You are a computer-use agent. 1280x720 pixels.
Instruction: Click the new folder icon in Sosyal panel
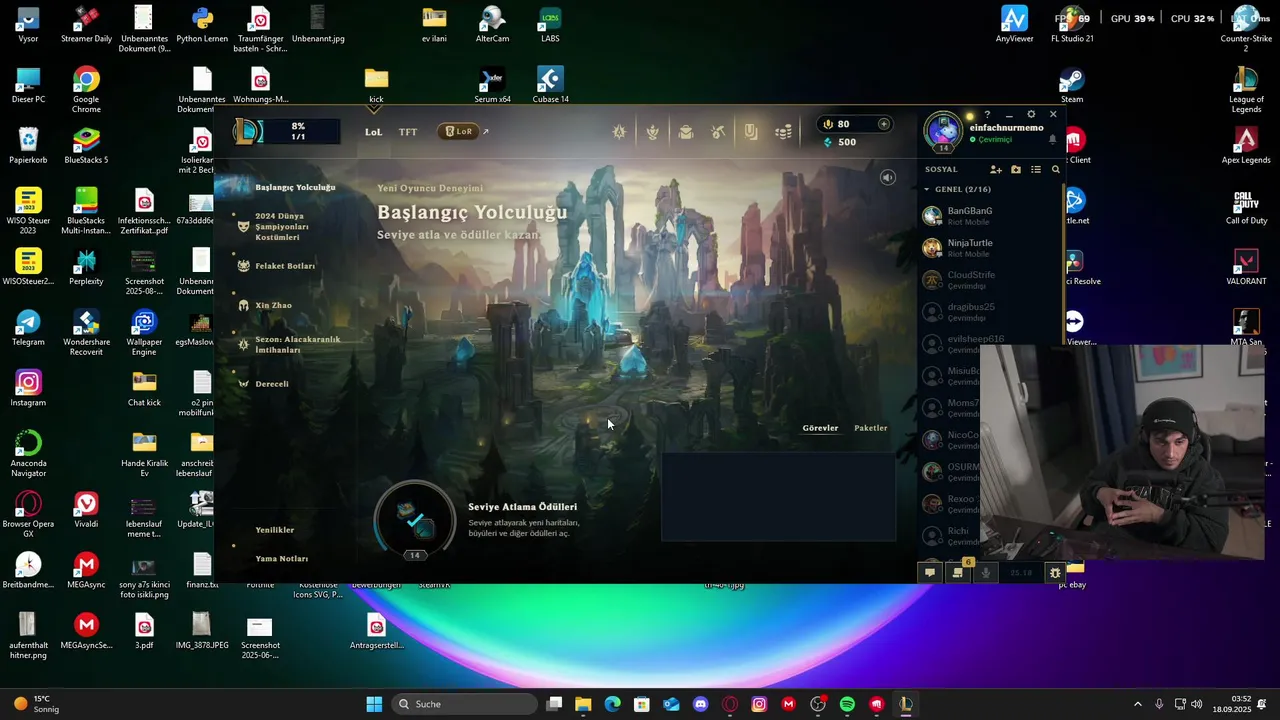1016,170
